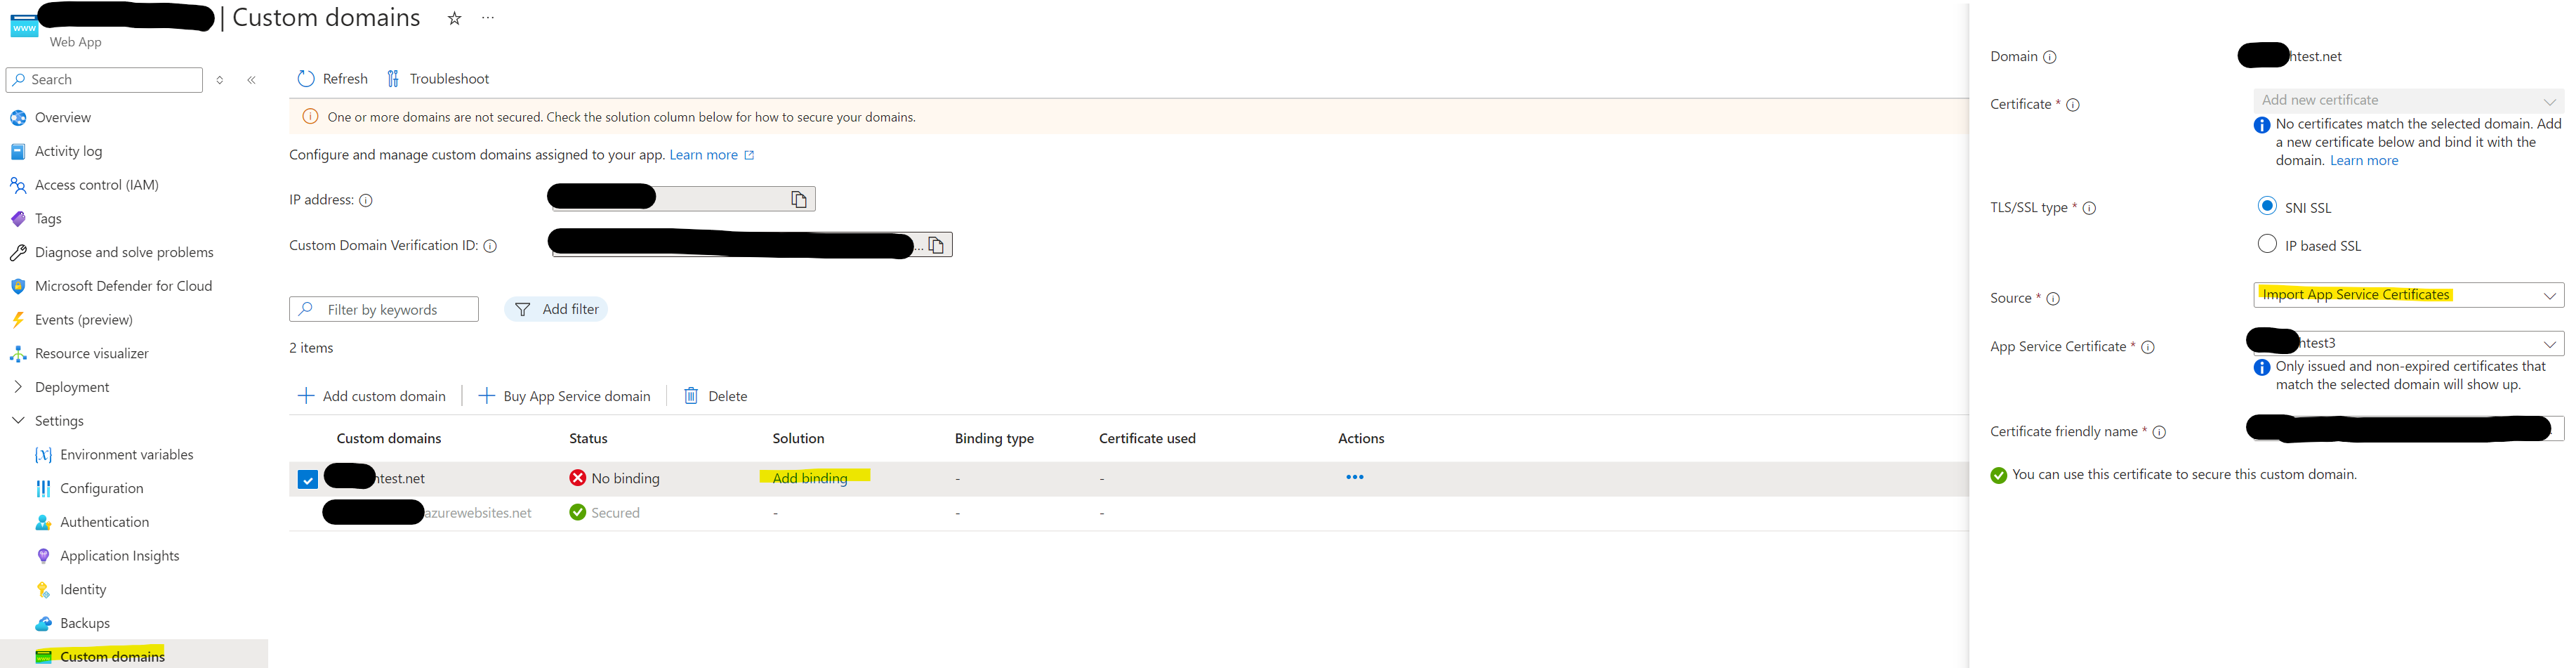
Task: Click the TLS/SSL type info icon
Action: click(x=2089, y=208)
